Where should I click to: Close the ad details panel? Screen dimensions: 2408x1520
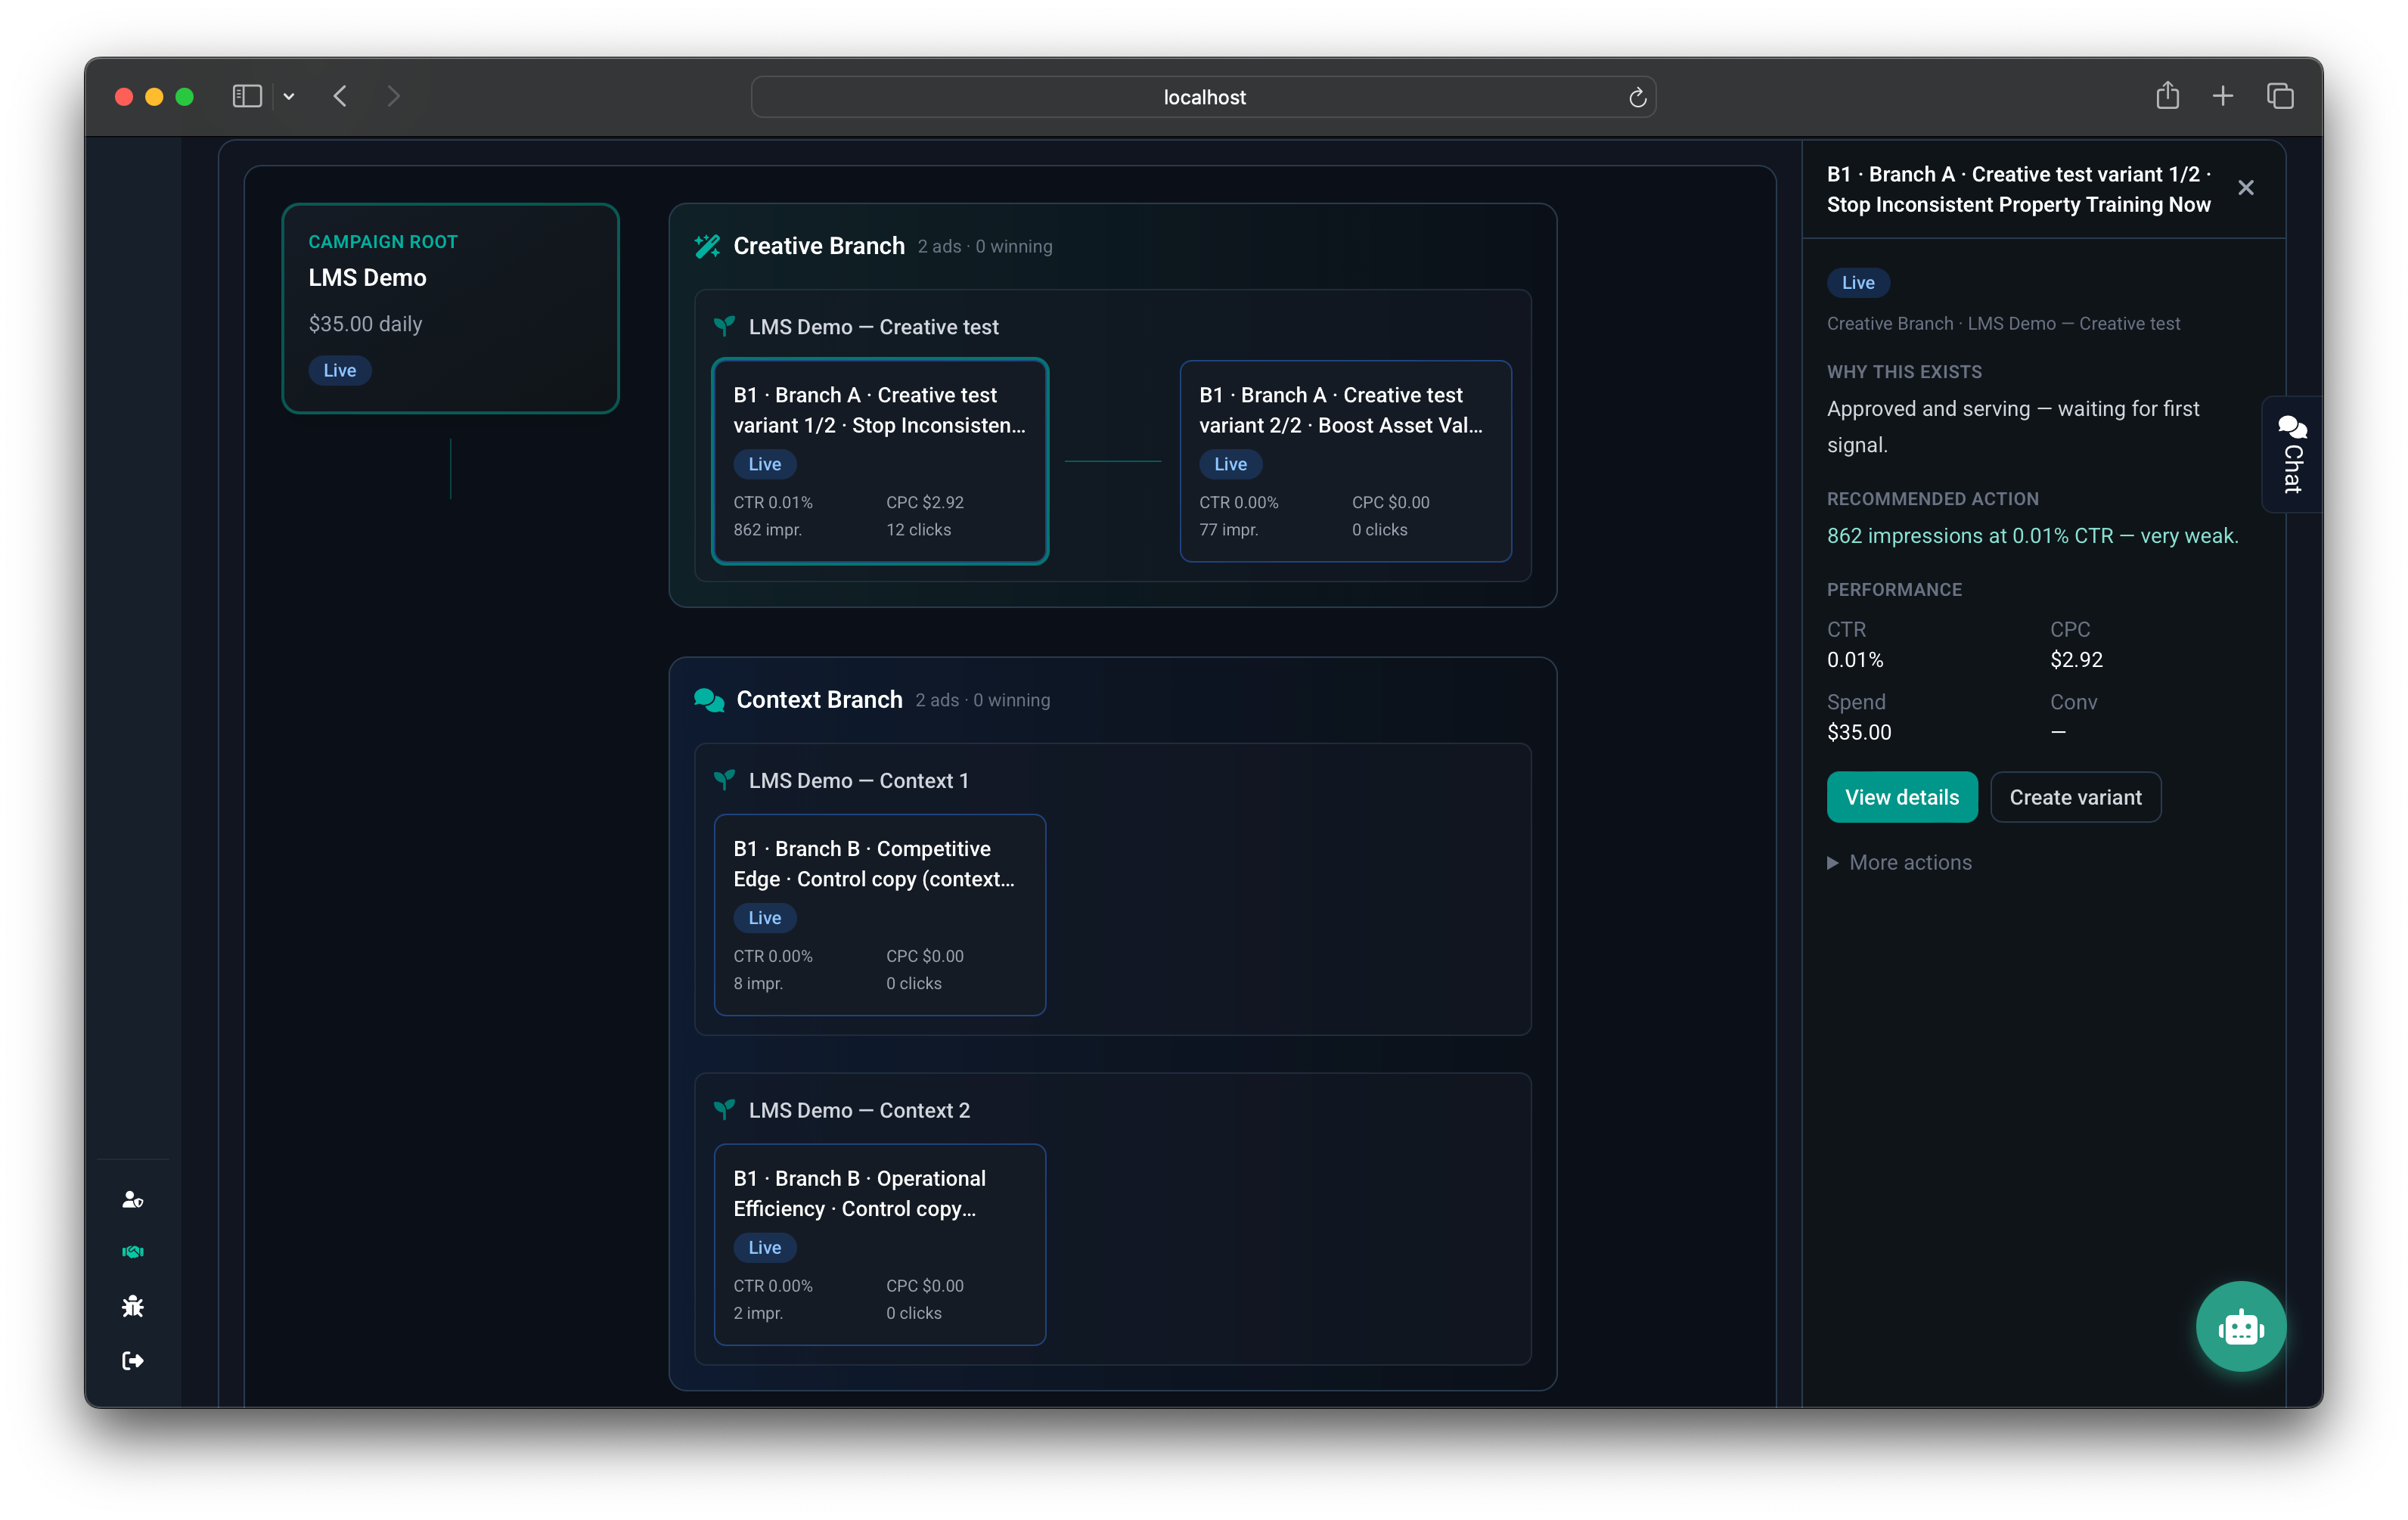[2246, 188]
